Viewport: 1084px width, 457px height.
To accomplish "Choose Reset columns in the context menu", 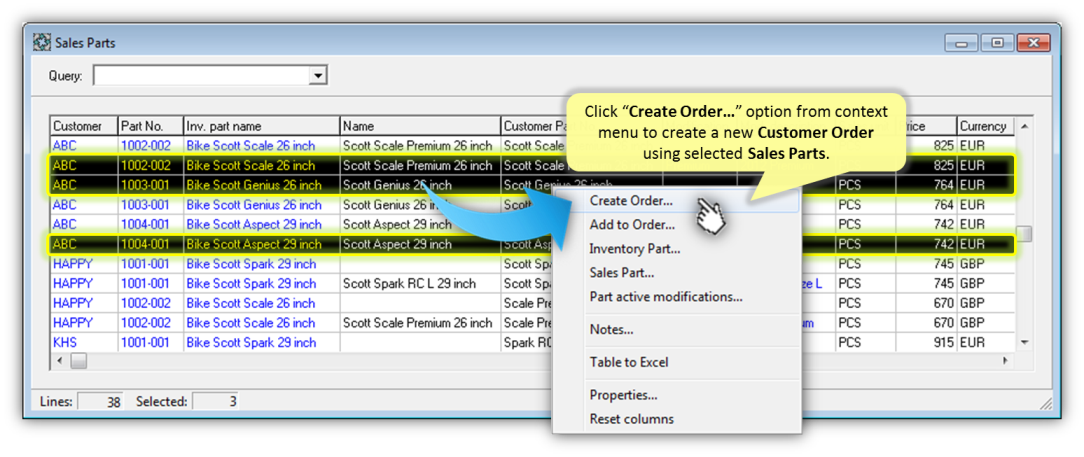I will point(631,419).
